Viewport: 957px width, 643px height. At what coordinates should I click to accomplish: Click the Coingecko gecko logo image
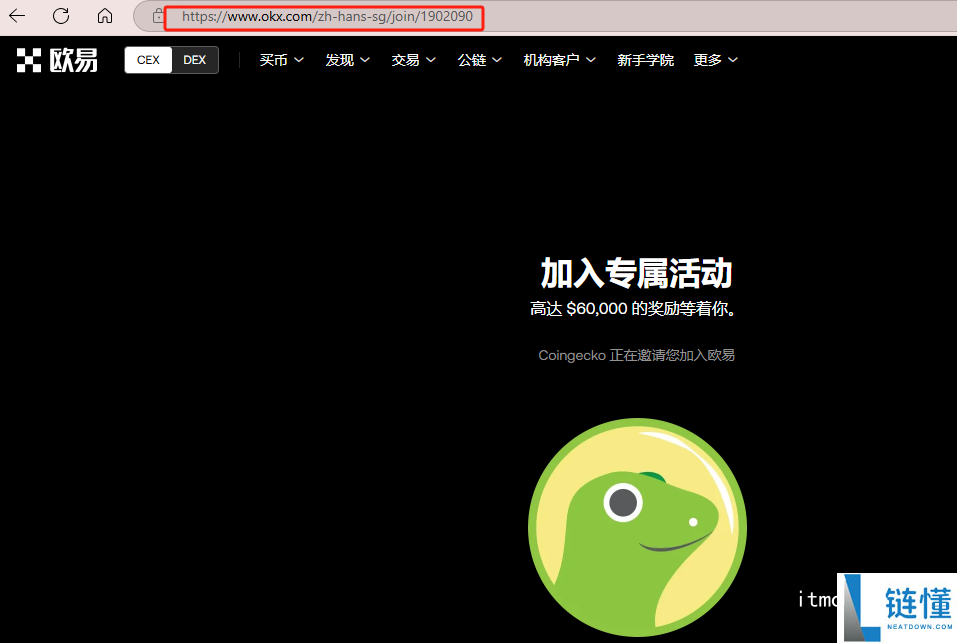click(x=637, y=527)
